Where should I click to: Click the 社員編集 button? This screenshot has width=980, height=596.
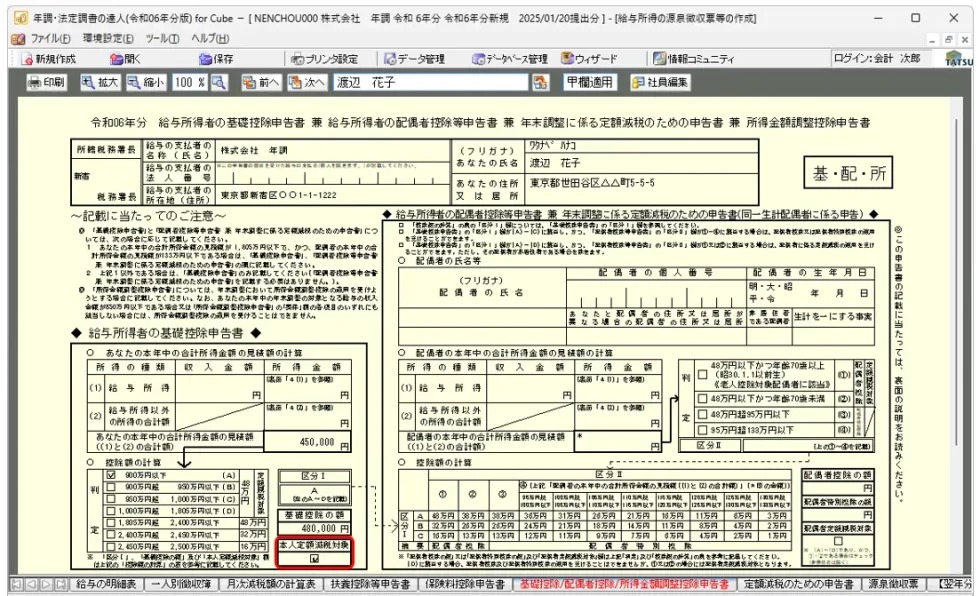(x=660, y=82)
